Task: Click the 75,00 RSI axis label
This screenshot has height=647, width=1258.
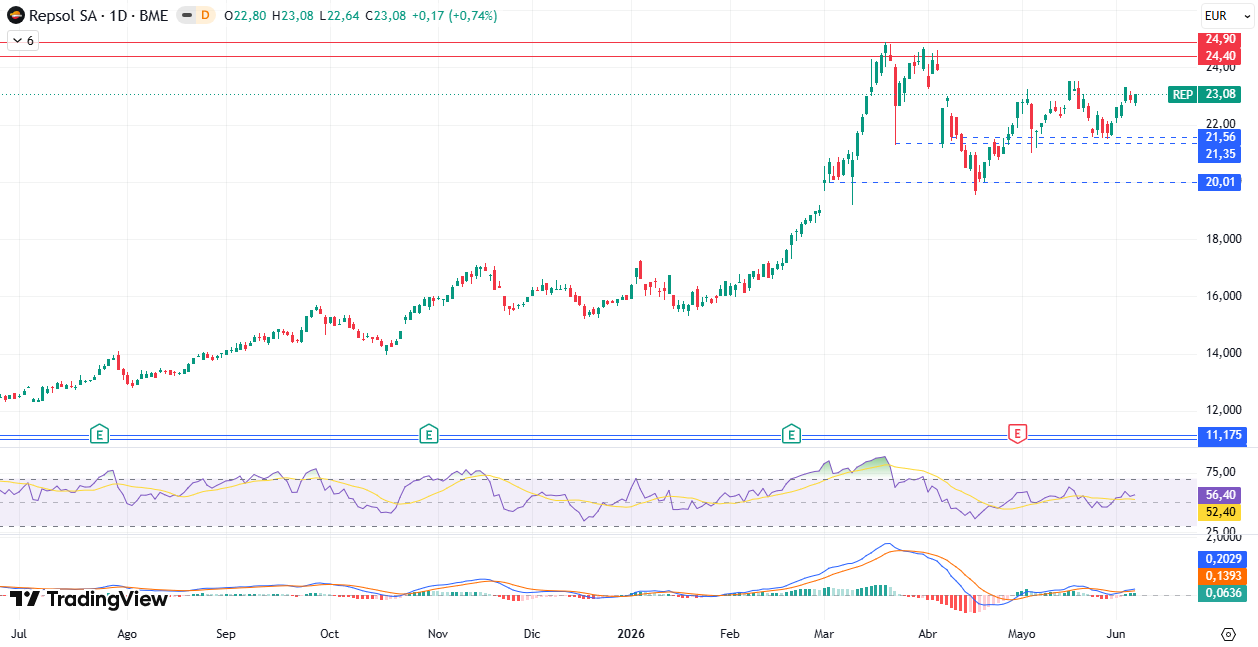Action: [1222, 472]
